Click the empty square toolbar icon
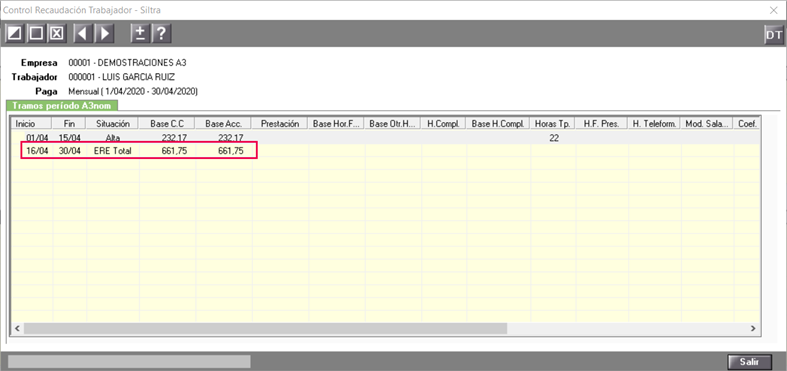This screenshot has width=787, height=371. pyautogui.click(x=36, y=34)
